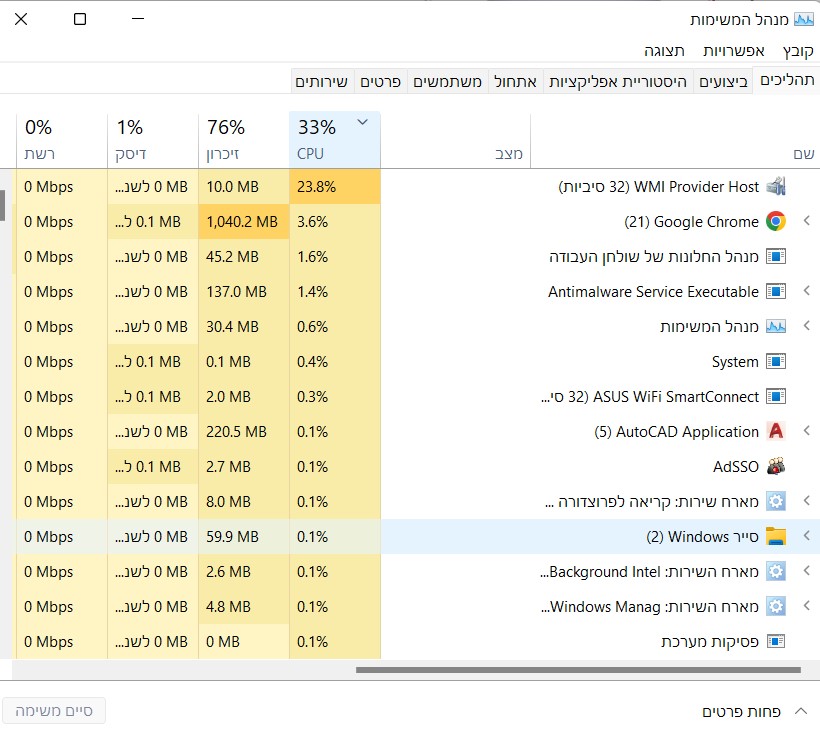Click the AdSSO process icon

[x=776, y=466]
